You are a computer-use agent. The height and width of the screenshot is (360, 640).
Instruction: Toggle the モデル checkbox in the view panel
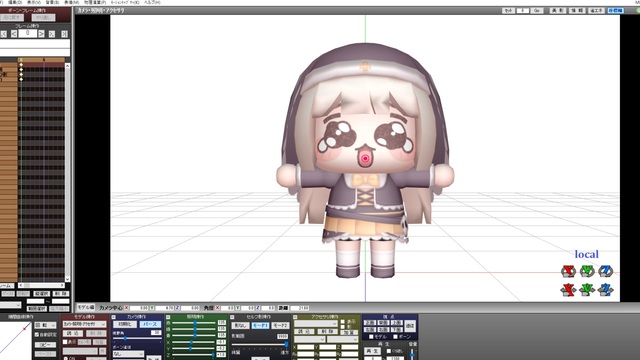[371, 337]
